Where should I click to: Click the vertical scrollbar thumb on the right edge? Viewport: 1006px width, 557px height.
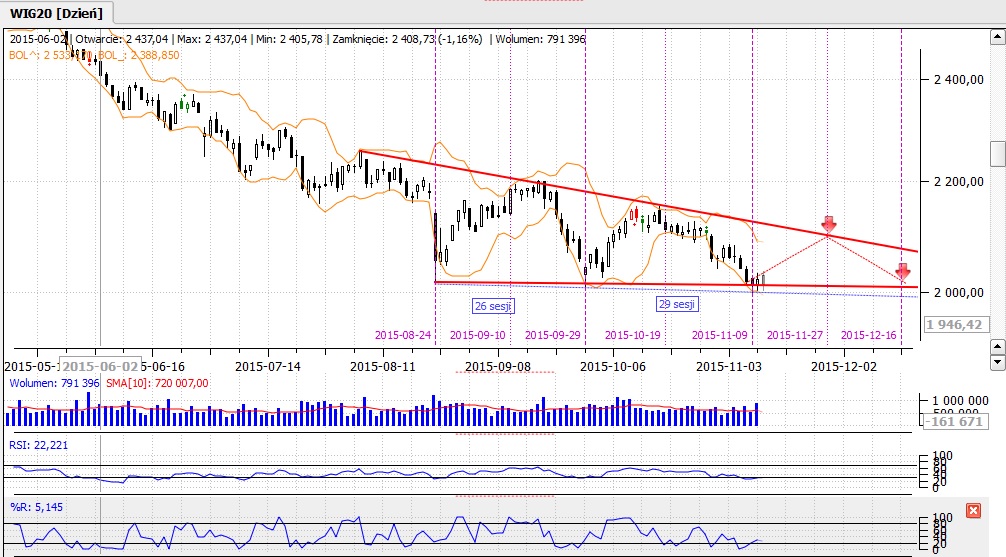pyautogui.click(x=997, y=153)
